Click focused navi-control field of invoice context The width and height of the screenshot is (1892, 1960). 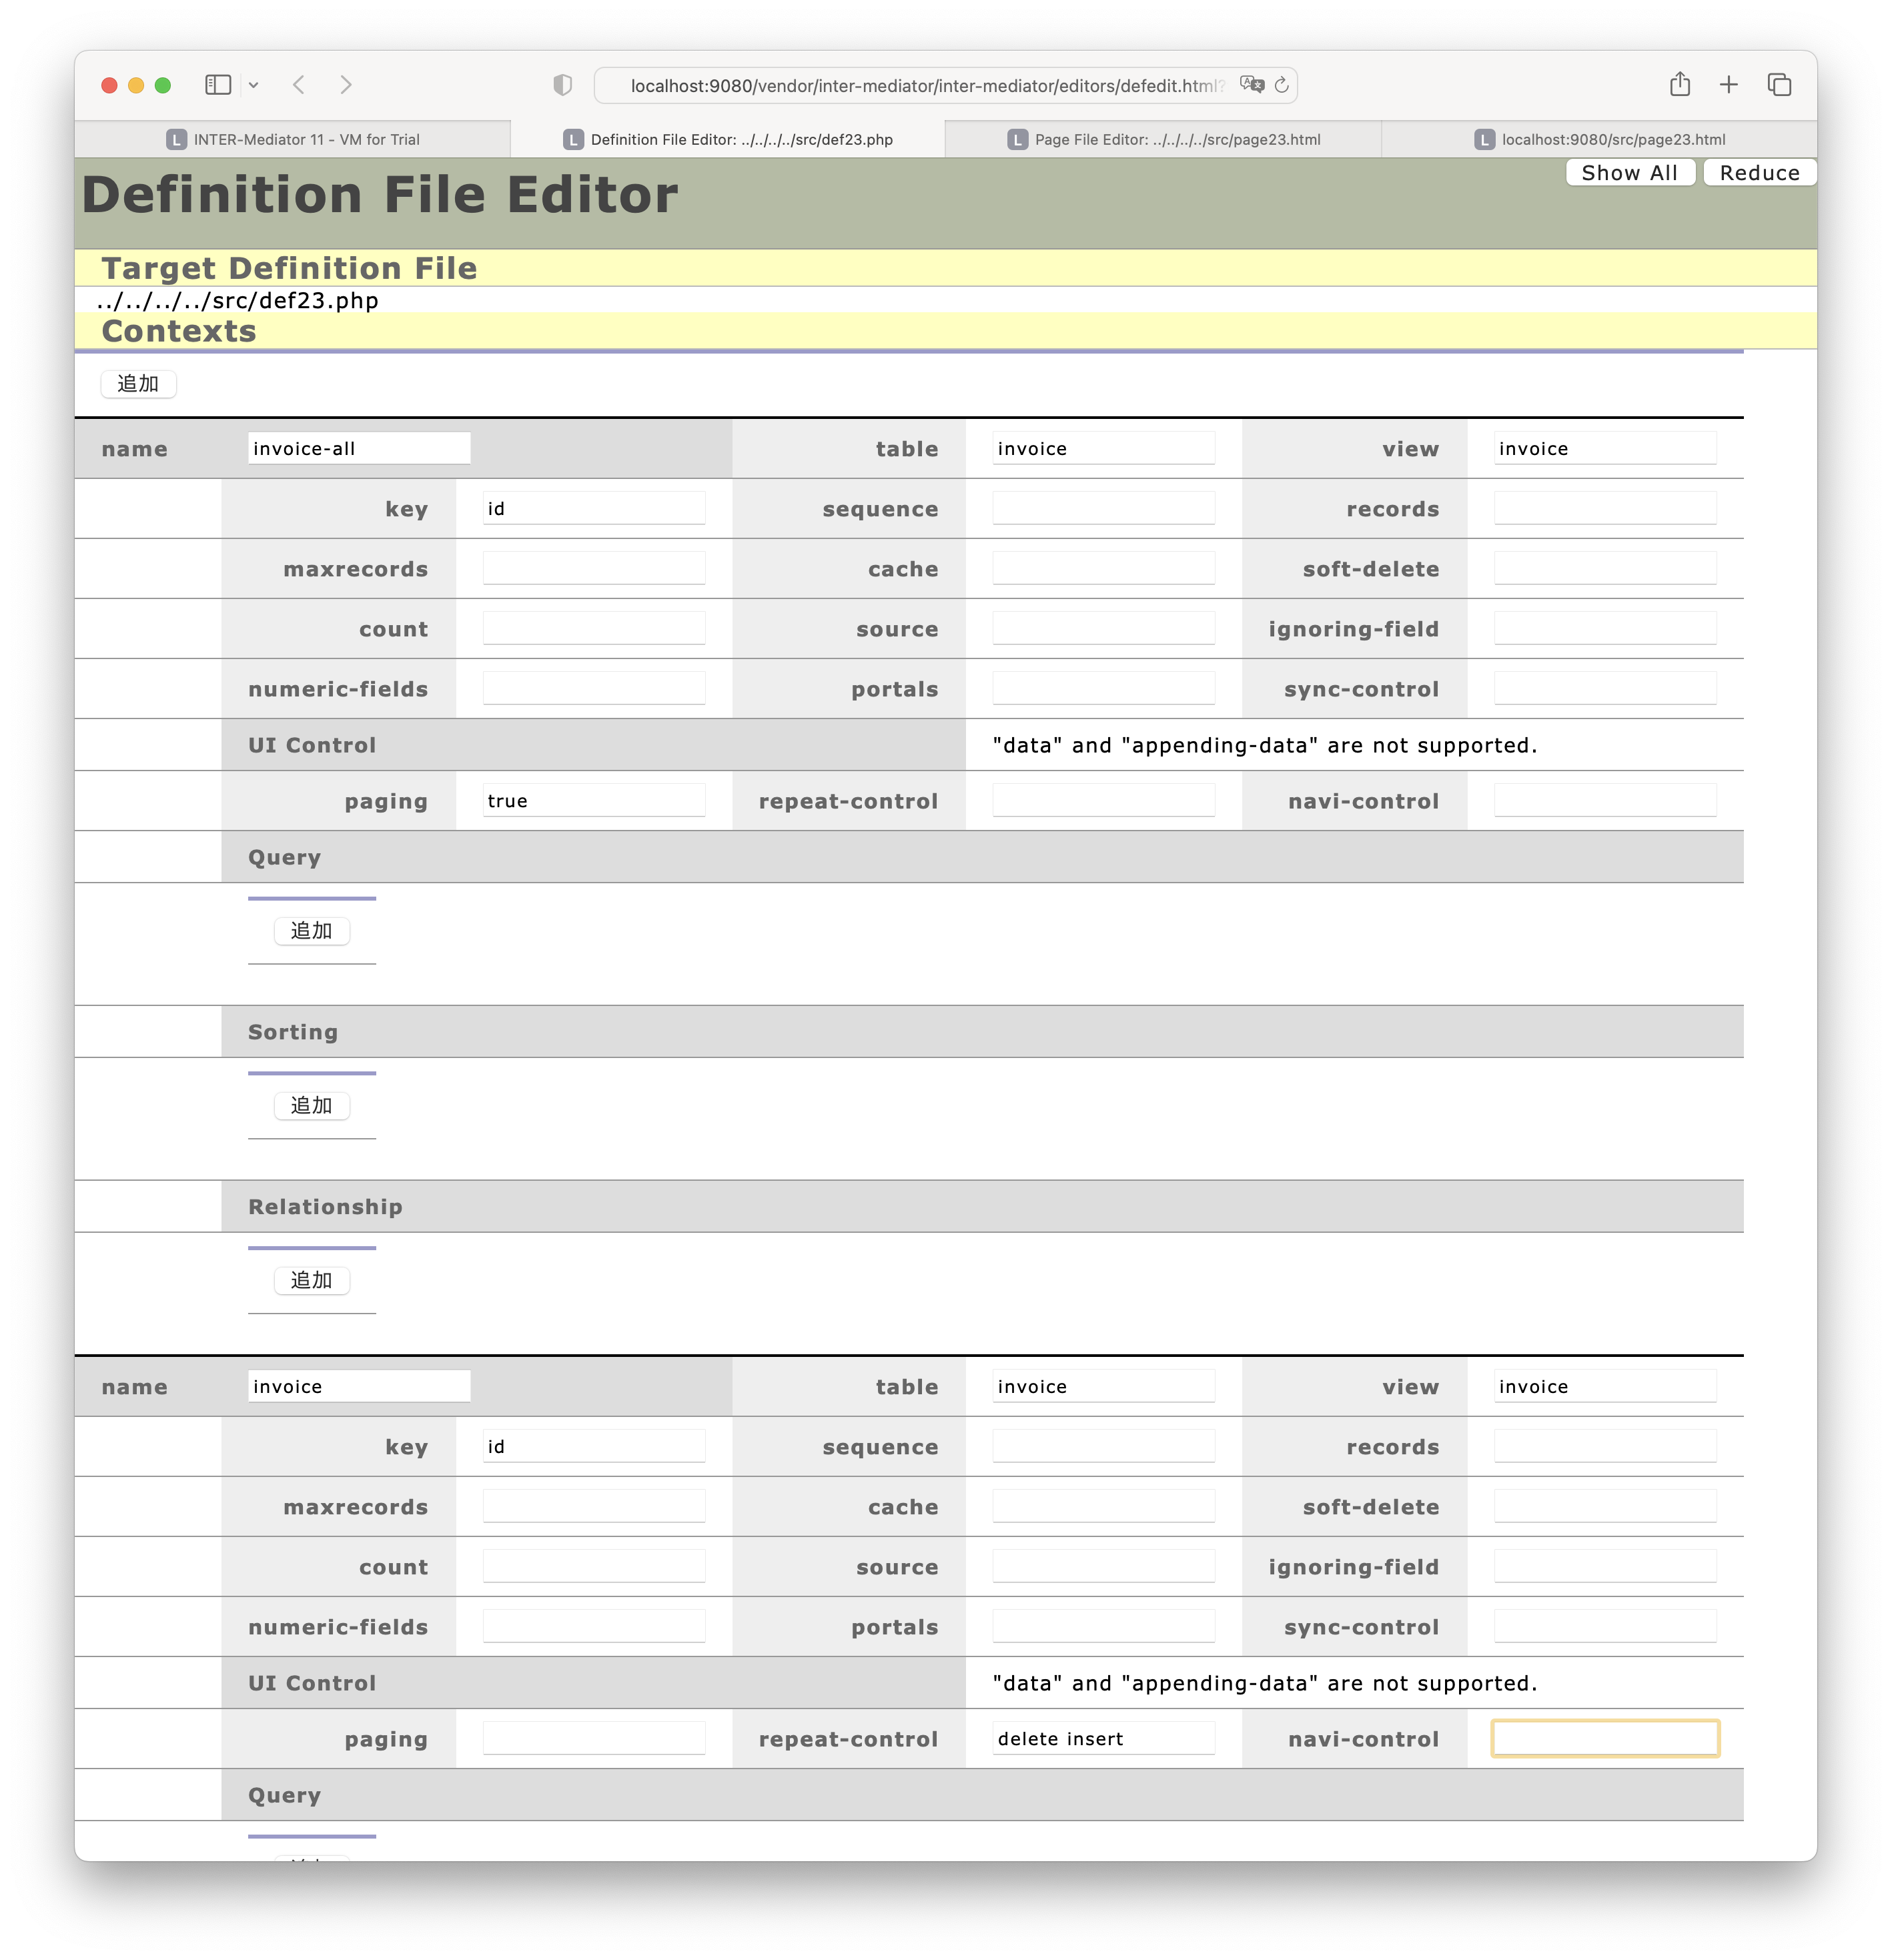pyautogui.click(x=1605, y=1738)
